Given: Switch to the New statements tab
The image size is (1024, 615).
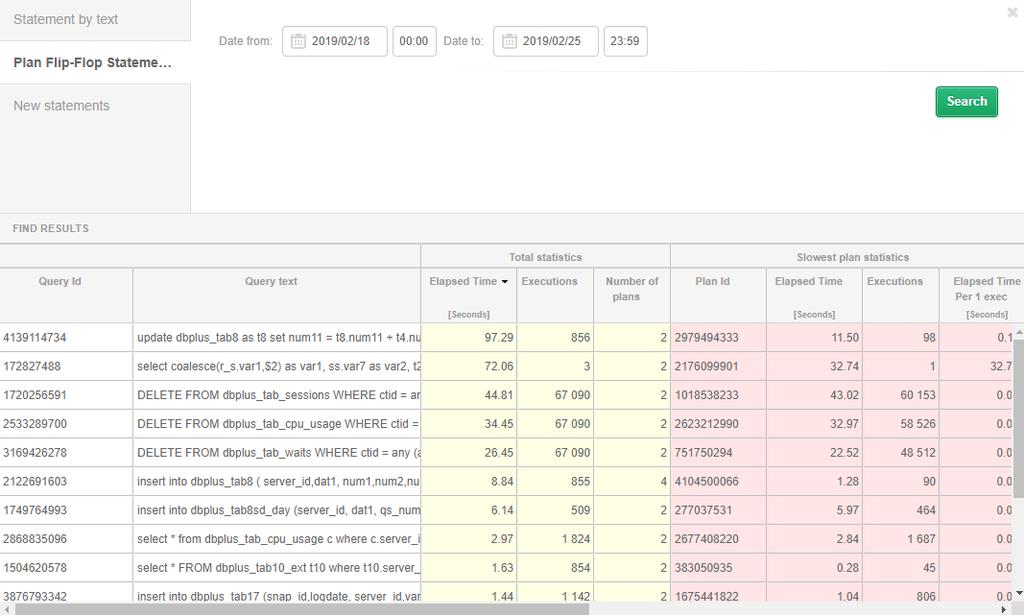Looking at the screenshot, I should [x=95, y=106].
